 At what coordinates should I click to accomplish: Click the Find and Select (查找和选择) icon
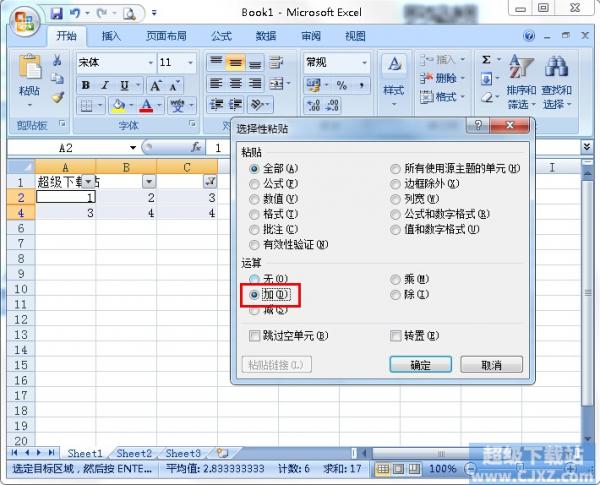pos(556,78)
